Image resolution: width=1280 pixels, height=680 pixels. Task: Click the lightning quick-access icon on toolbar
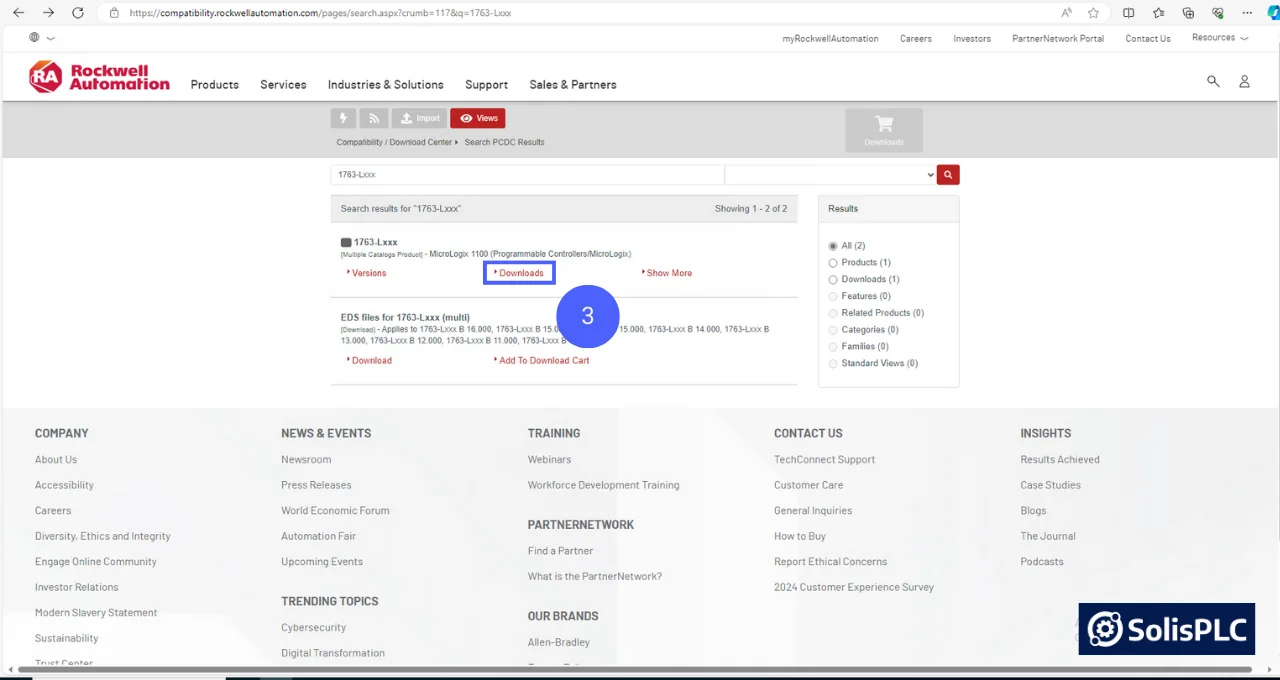[x=343, y=118]
